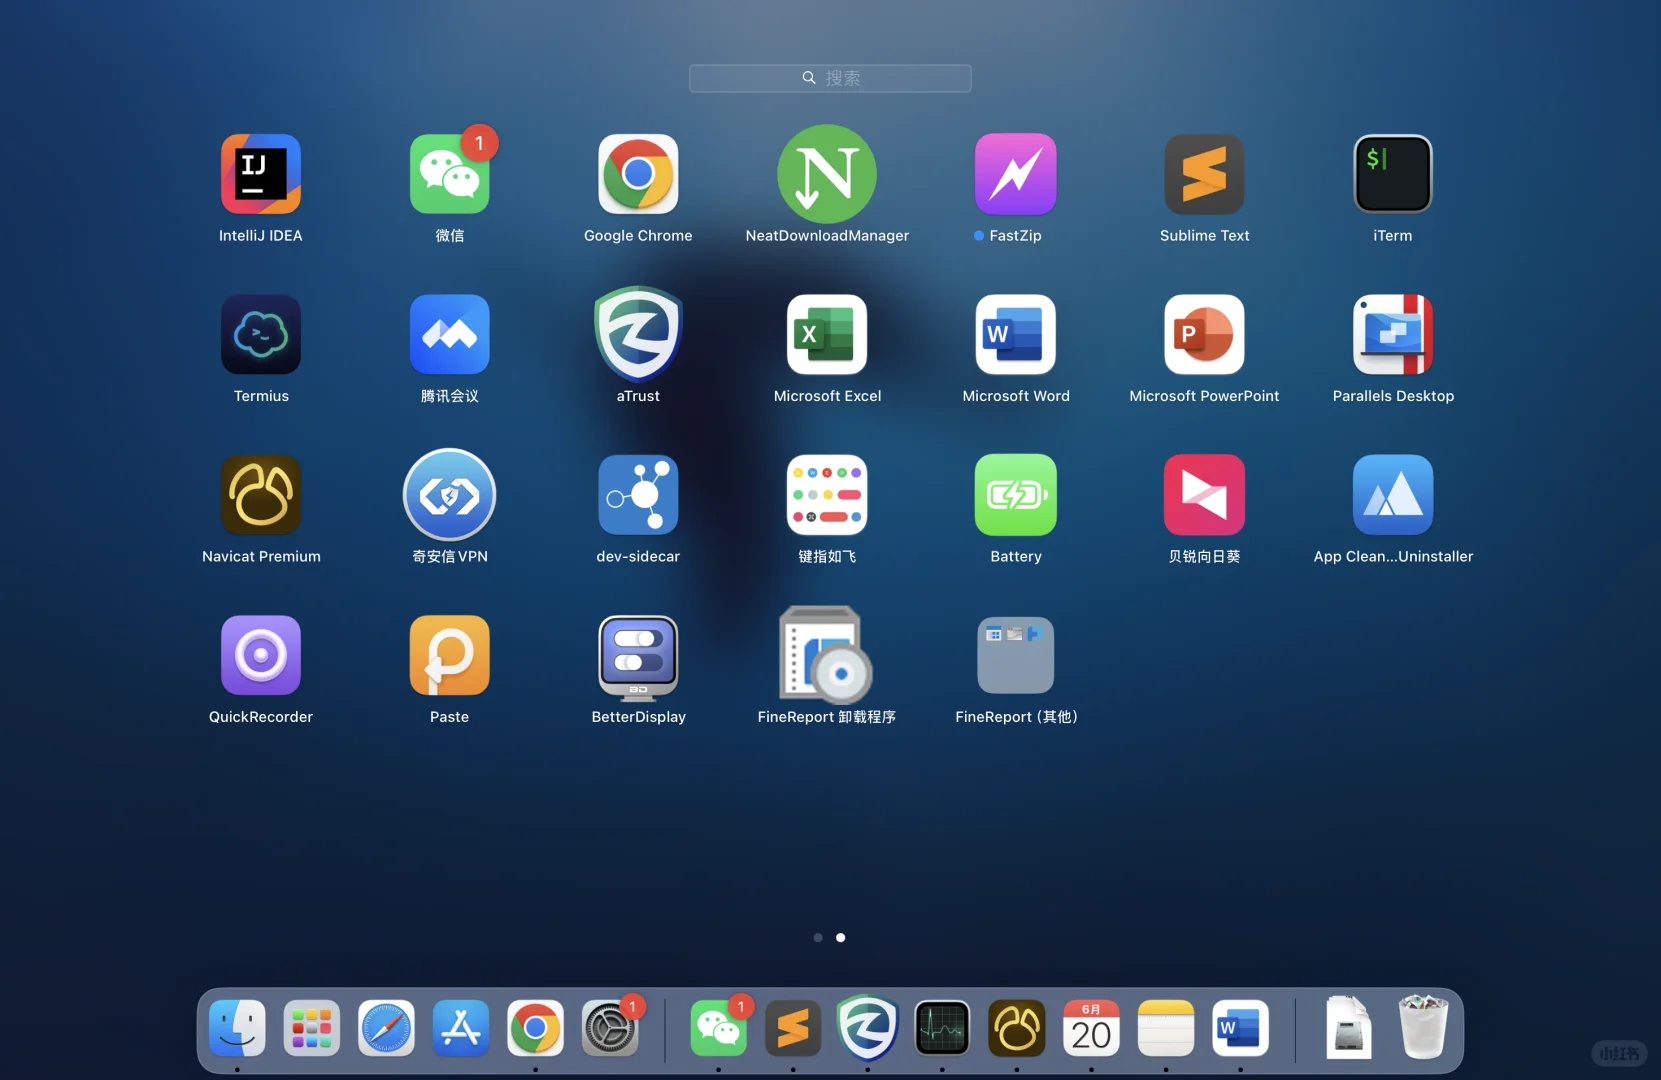Viewport: 1661px width, 1080px height.
Task: Launch 贝锐向日葵 remote desktop app
Action: pyautogui.click(x=1204, y=495)
